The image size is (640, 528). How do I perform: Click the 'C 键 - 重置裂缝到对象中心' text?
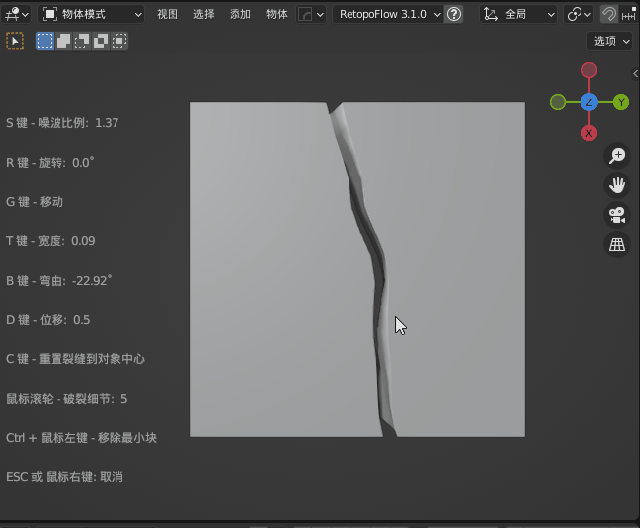click(76, 359)
